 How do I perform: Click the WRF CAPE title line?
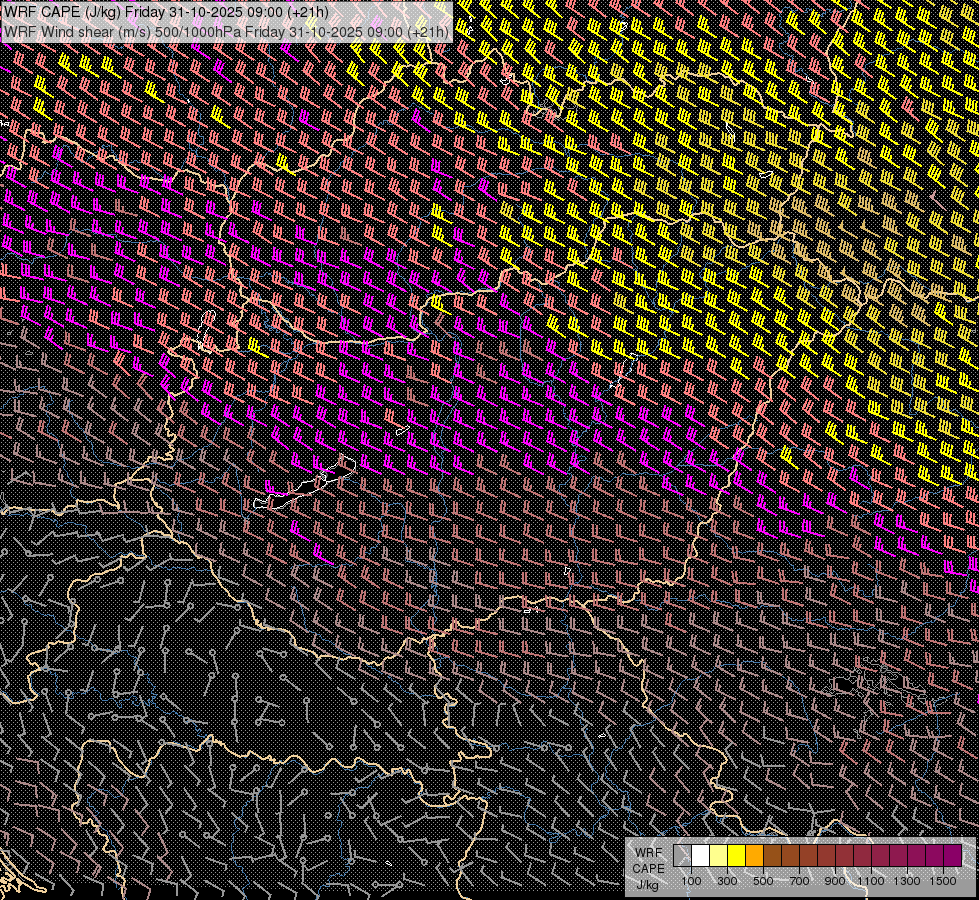click(167, 12)
